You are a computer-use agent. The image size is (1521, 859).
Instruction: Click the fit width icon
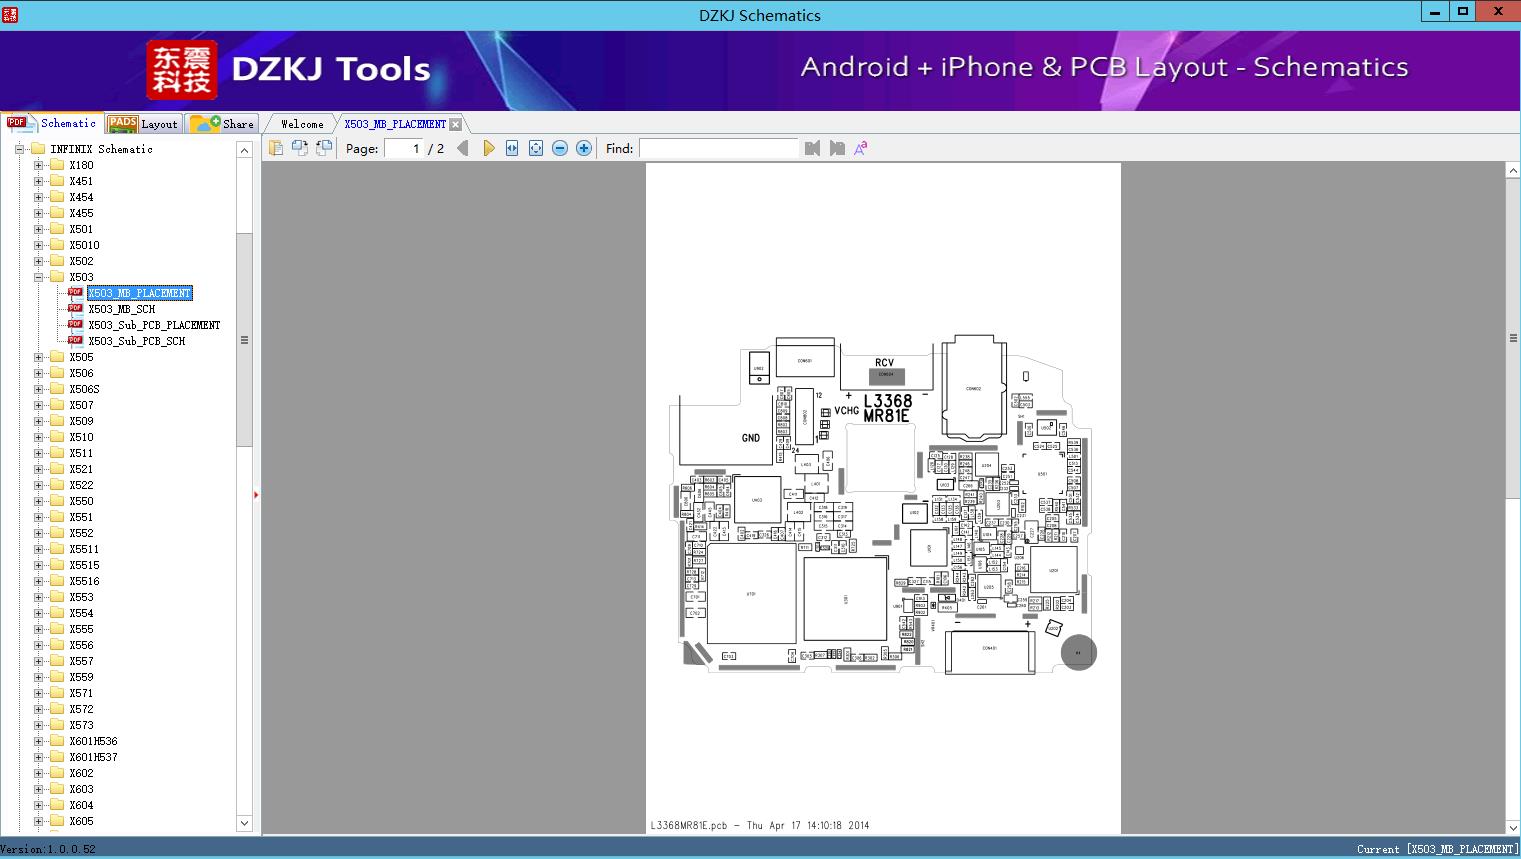coord(512,148)
